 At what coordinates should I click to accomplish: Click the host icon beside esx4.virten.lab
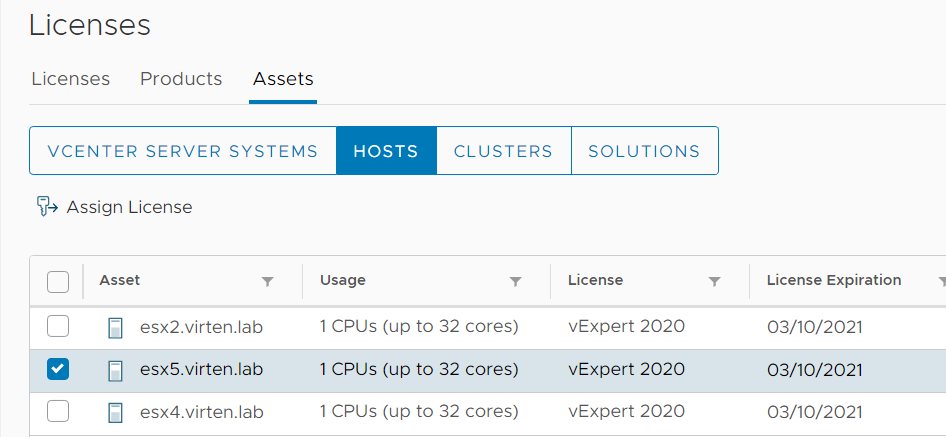point(115,412)
